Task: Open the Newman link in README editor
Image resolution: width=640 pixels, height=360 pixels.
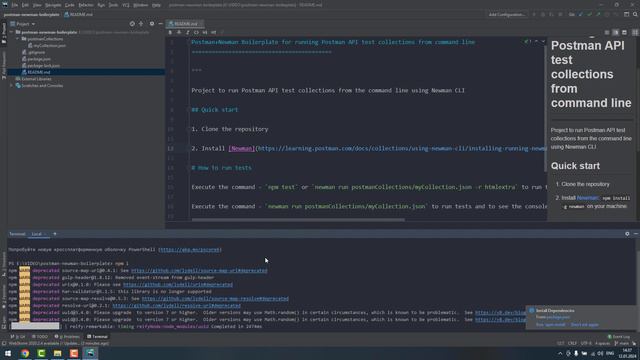Action: [x=241, y=149]
